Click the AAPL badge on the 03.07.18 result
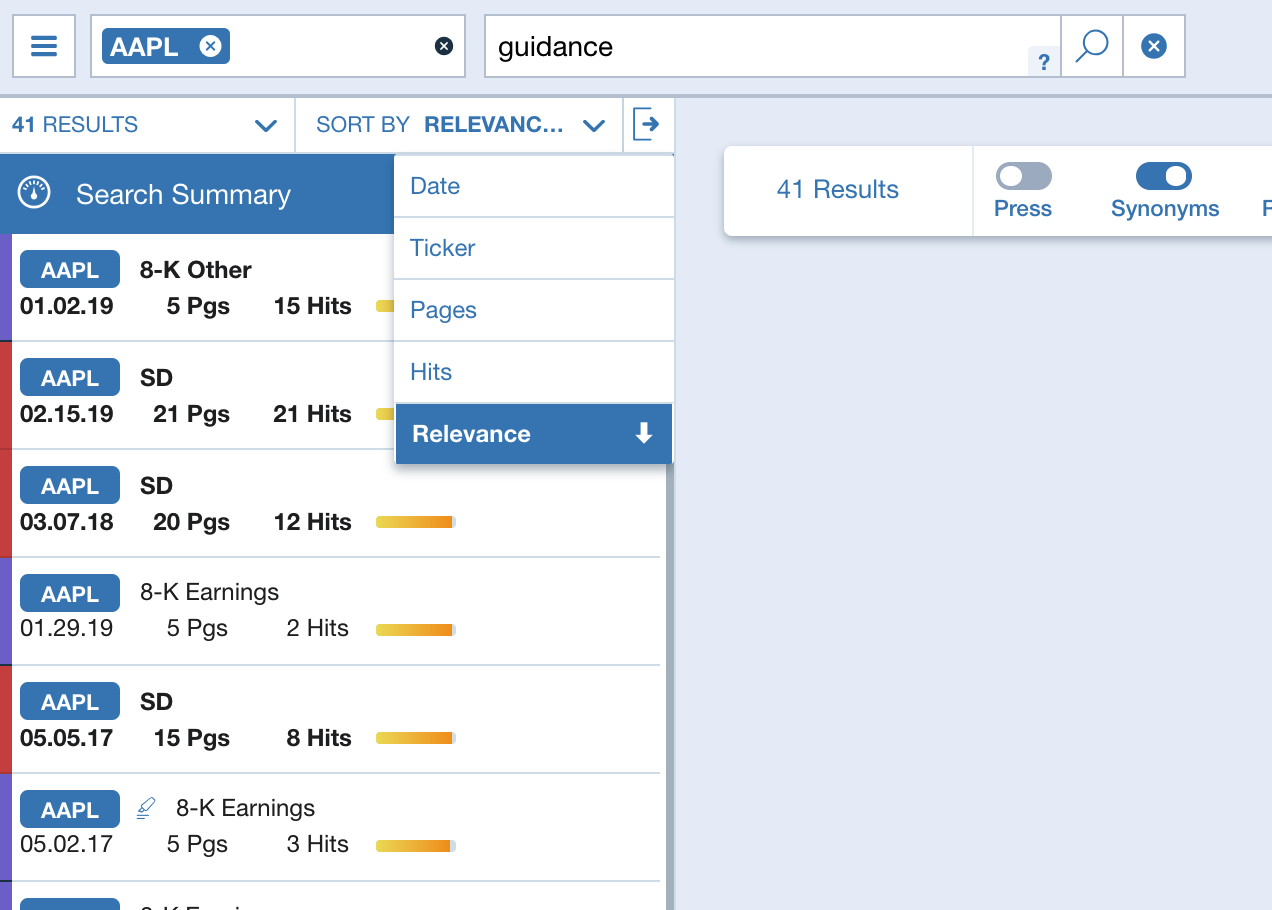 [70, 486]
